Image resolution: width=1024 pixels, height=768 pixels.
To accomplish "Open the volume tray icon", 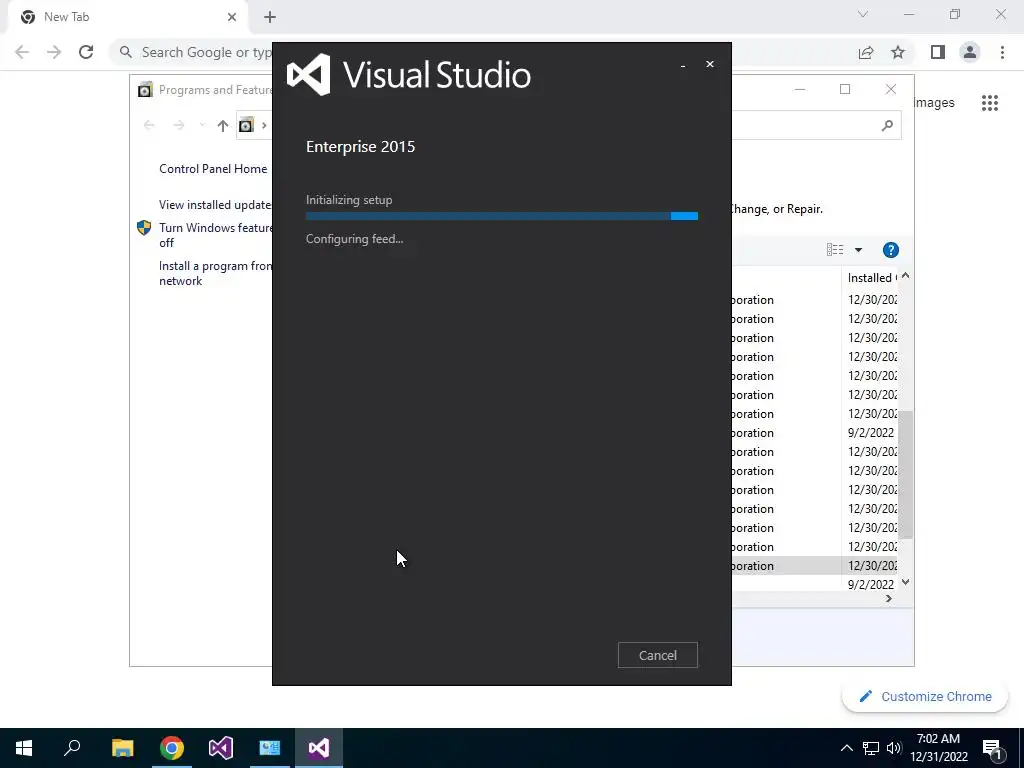I will pyautogui.click(x=894, y=748).
